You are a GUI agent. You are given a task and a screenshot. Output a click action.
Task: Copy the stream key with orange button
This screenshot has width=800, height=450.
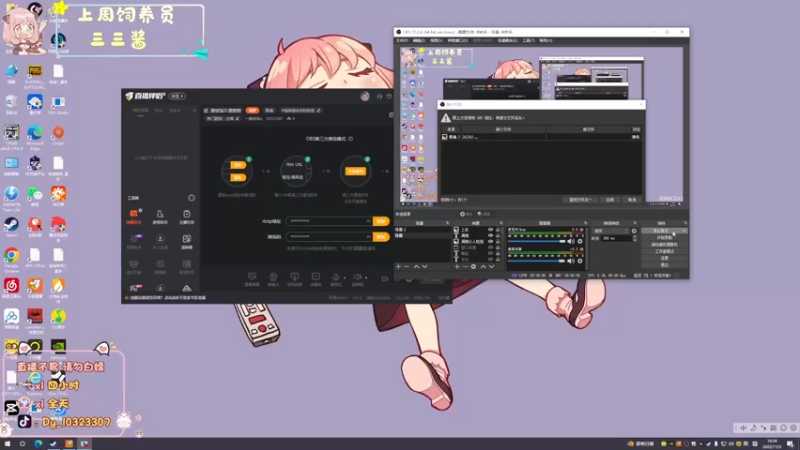(x=381, y=237)
